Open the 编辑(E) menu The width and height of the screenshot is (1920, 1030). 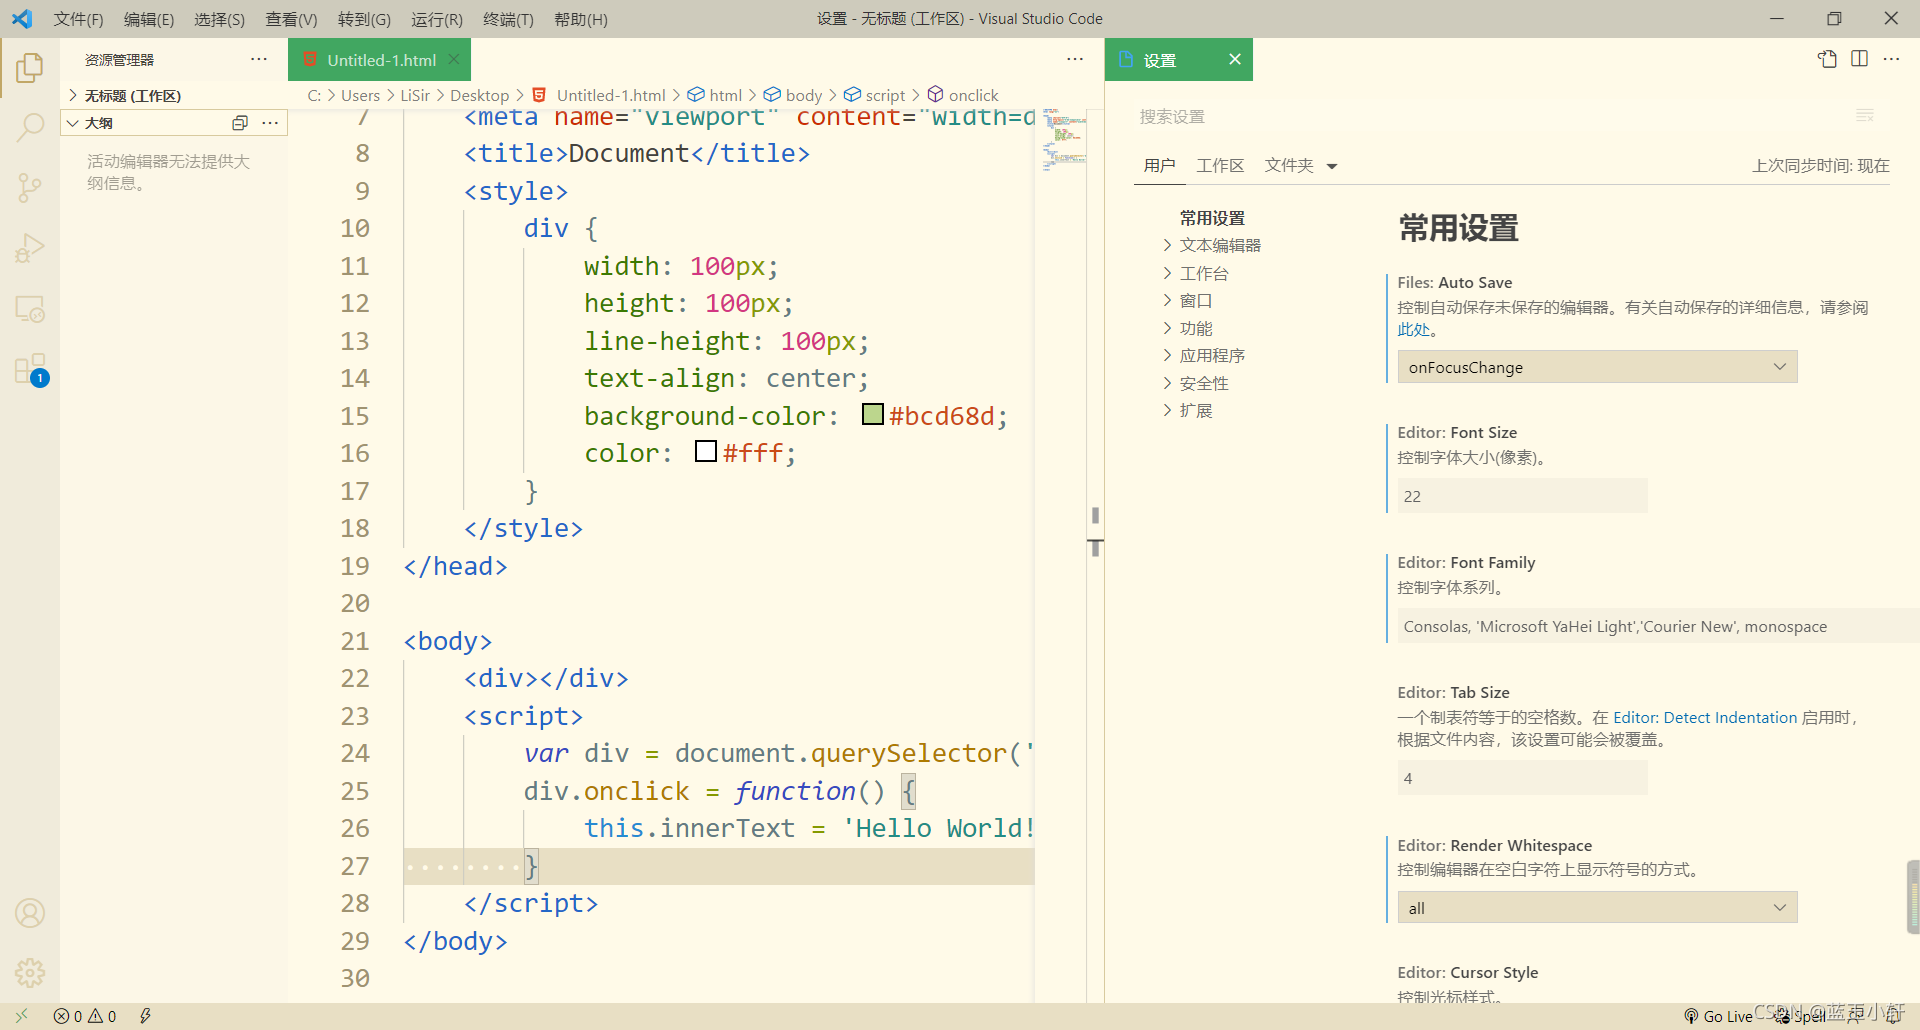(x=149, y=19)
